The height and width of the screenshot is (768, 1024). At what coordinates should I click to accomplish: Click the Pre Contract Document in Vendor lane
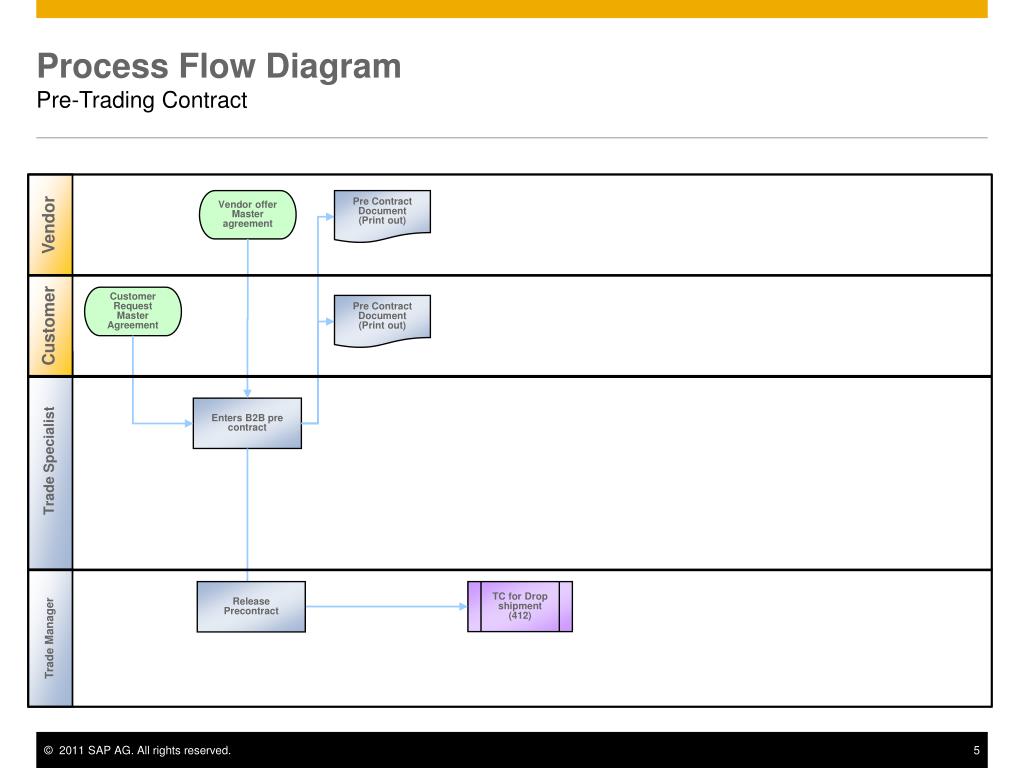tap(382, 216)
